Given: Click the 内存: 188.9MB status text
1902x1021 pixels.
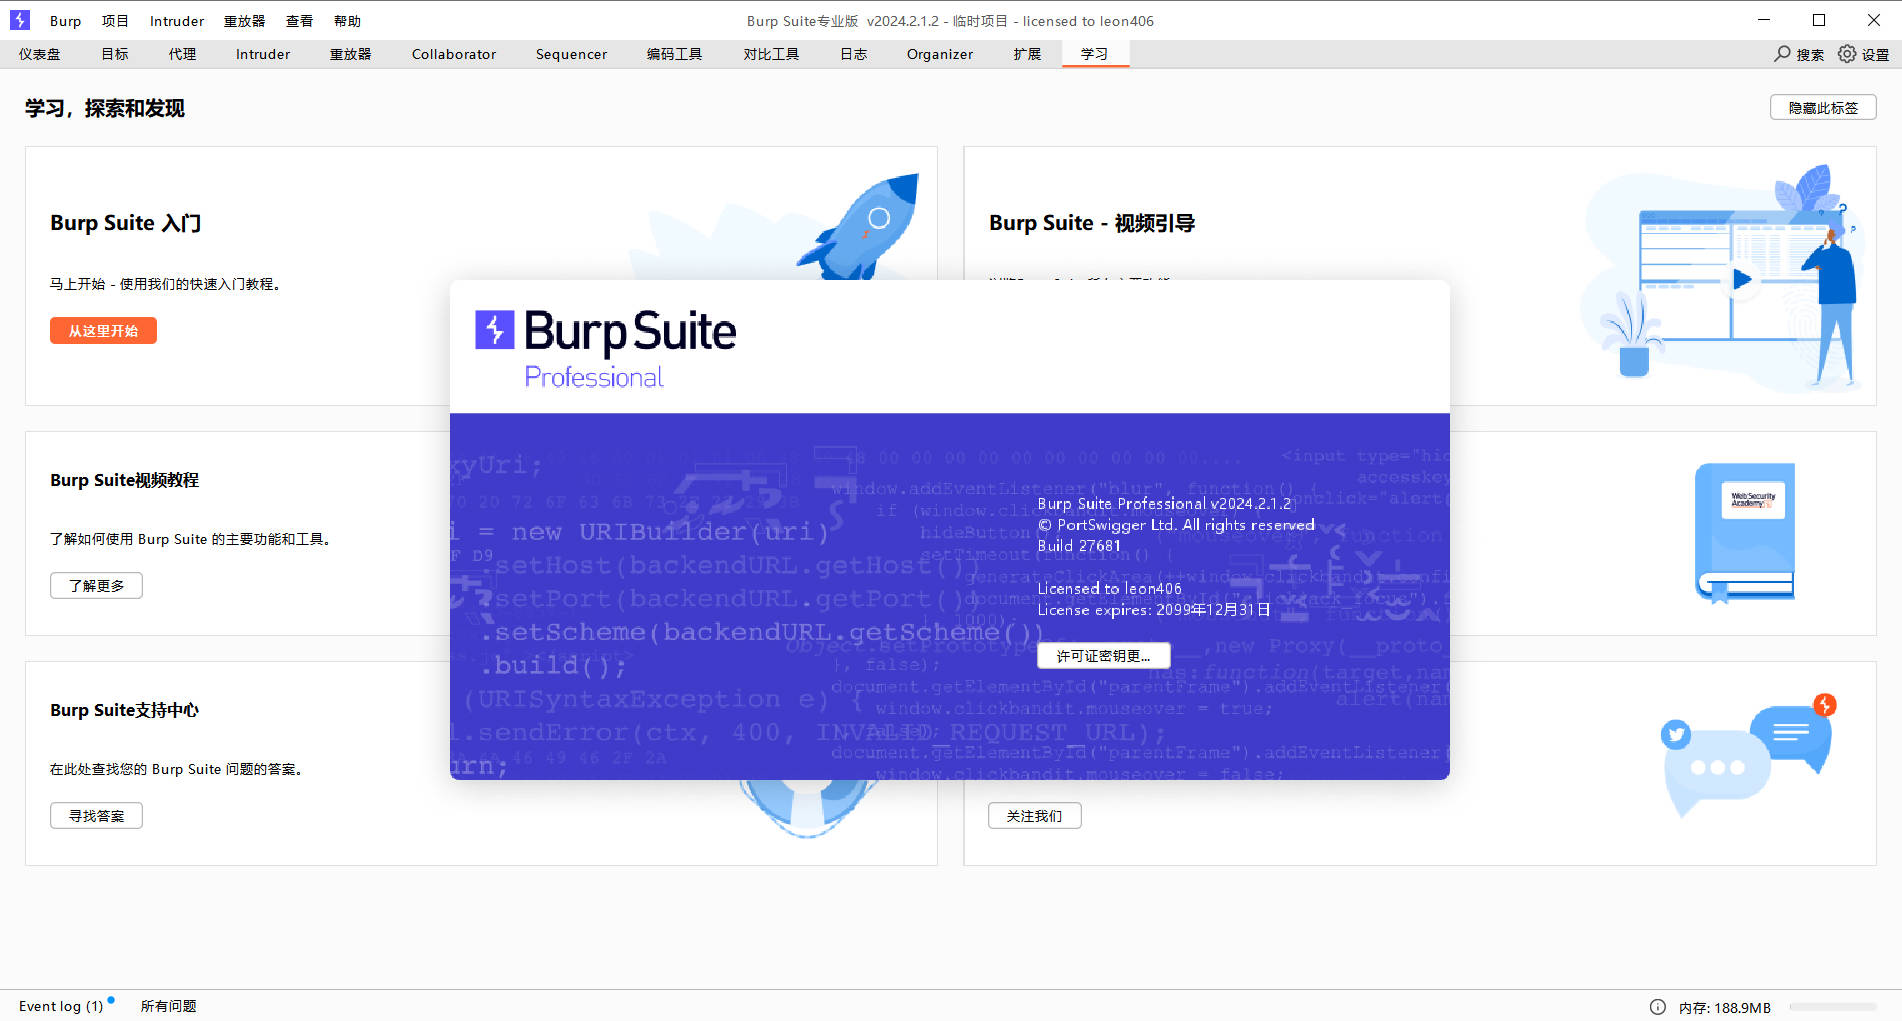Looking at the screenshot, I should coord(1725,1008).
